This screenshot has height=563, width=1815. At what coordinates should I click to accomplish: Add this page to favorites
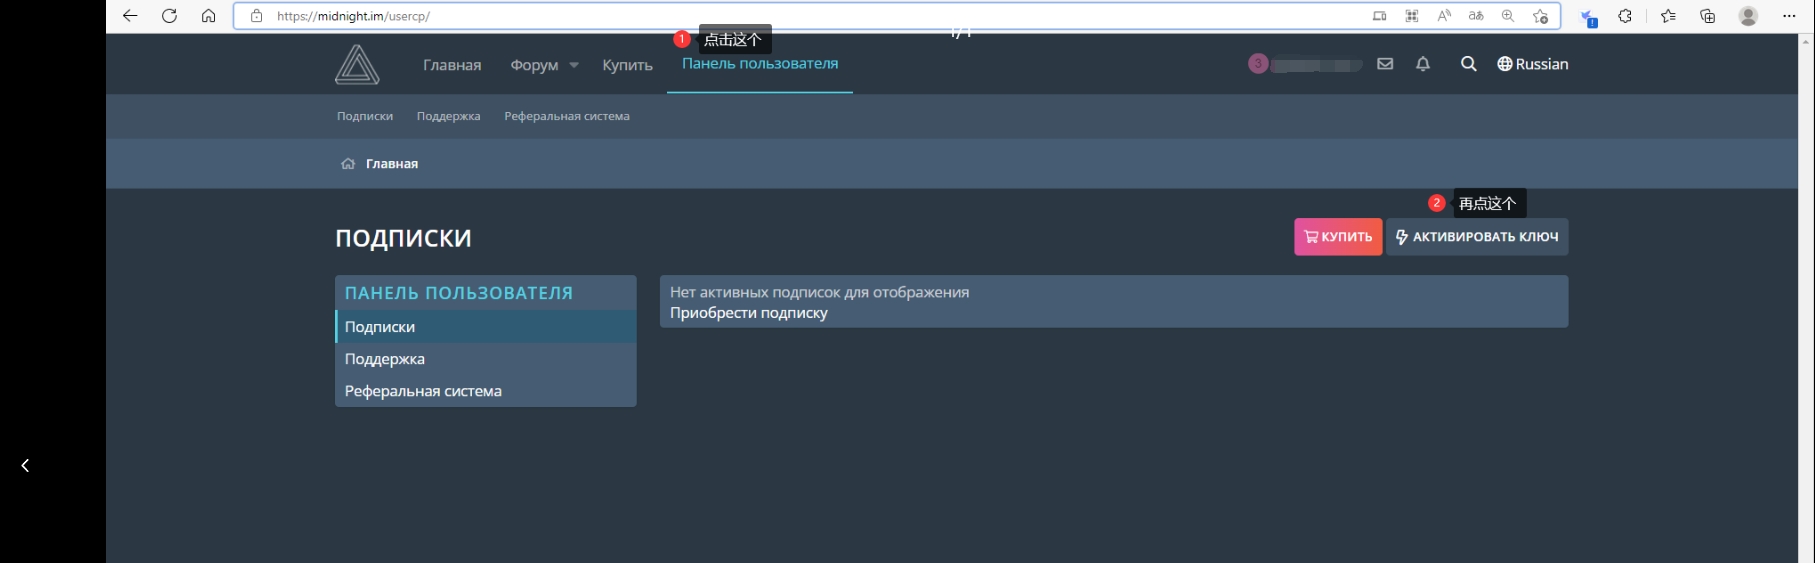(1540, 16)
